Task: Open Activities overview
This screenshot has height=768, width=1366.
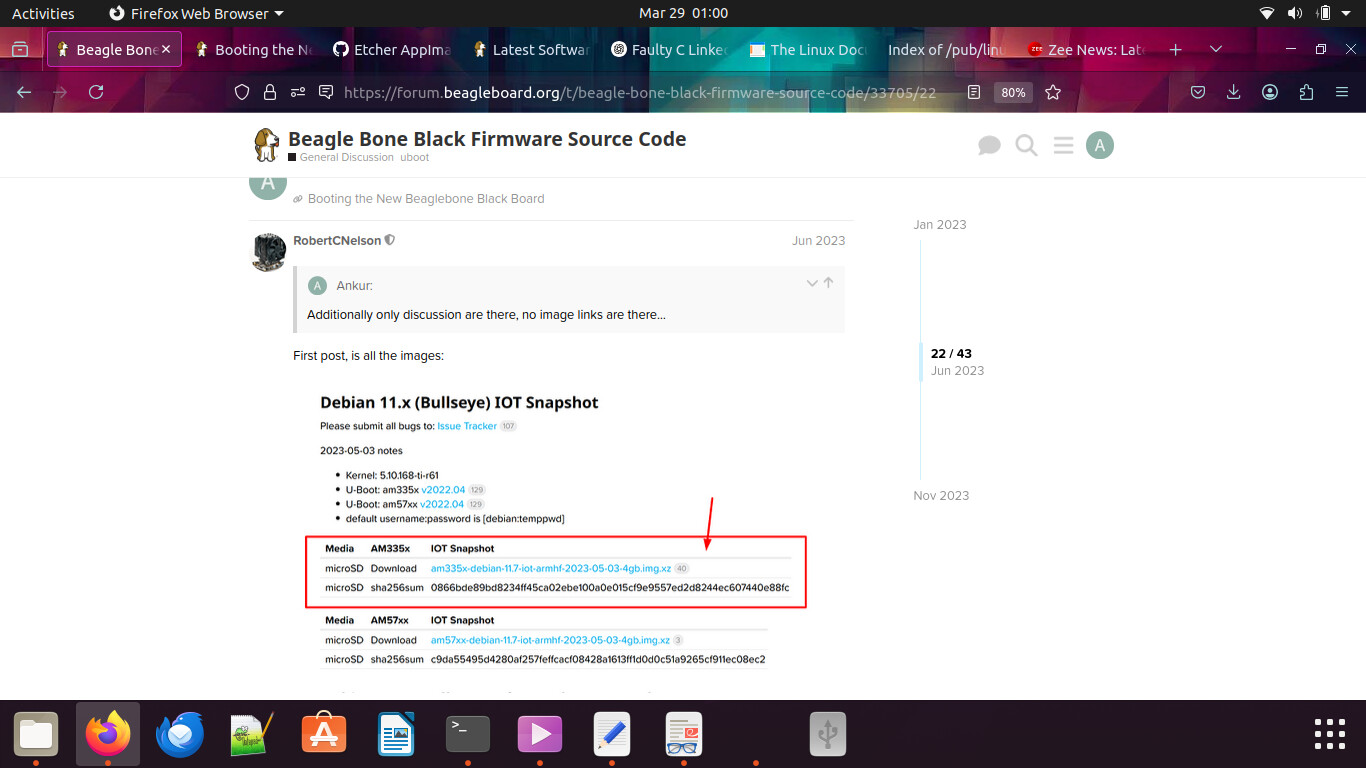Action: pos(43,13)
